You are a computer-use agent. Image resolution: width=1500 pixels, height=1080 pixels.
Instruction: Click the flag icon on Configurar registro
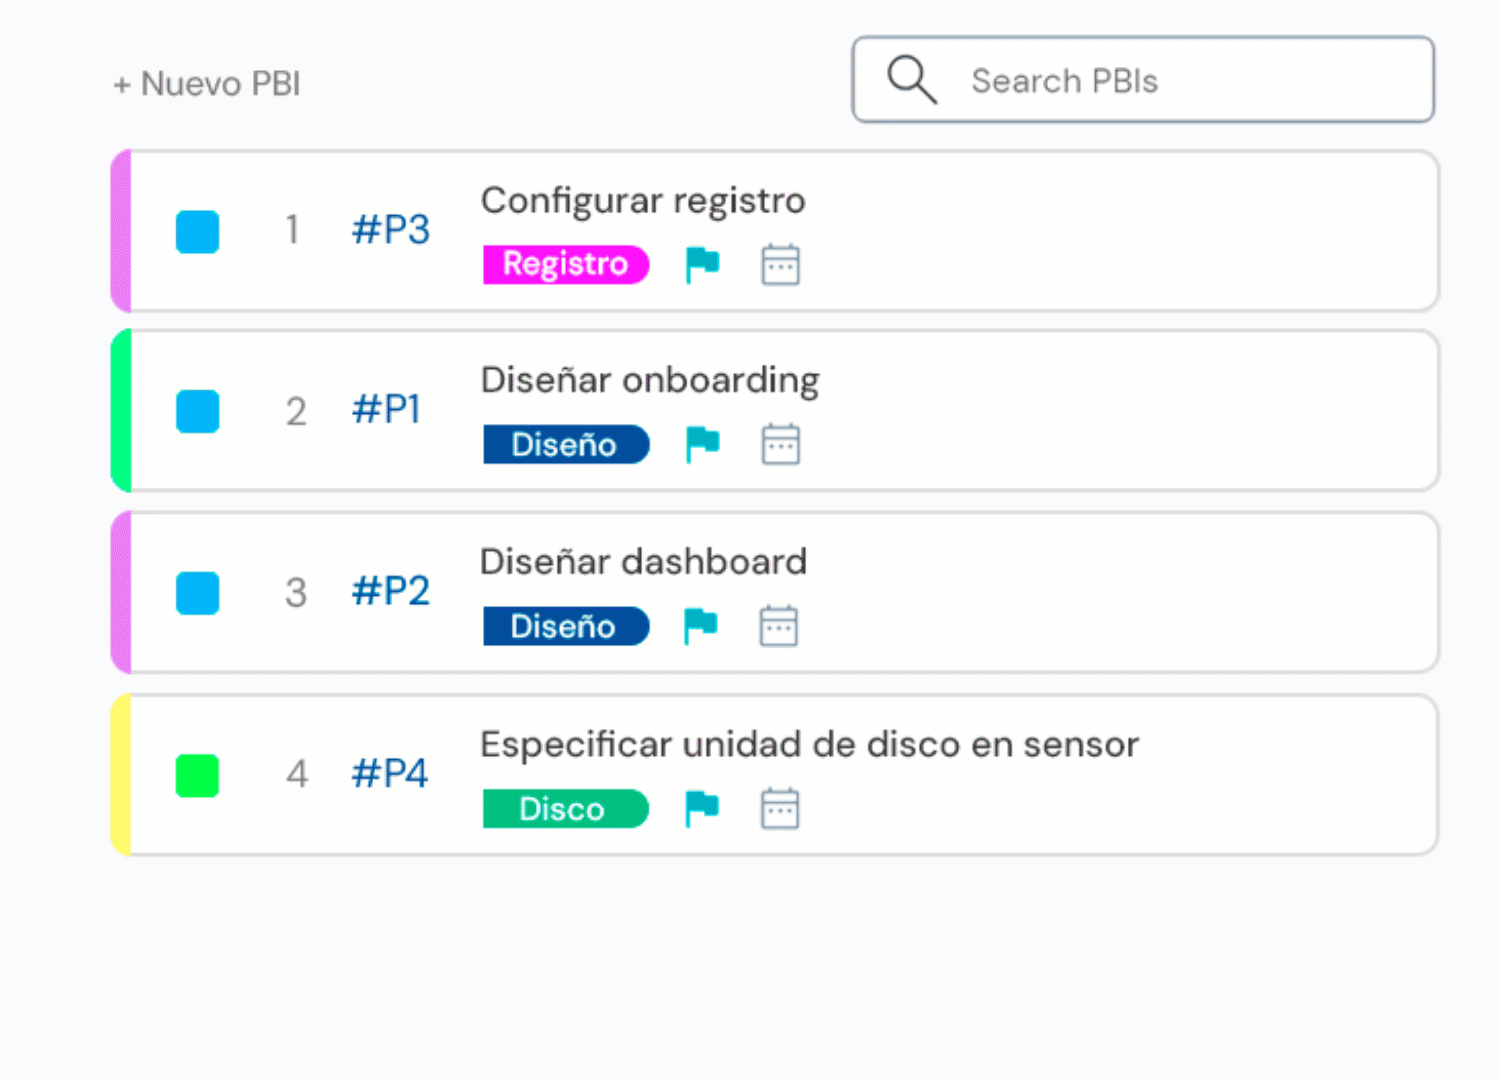[x=702, y=265]
